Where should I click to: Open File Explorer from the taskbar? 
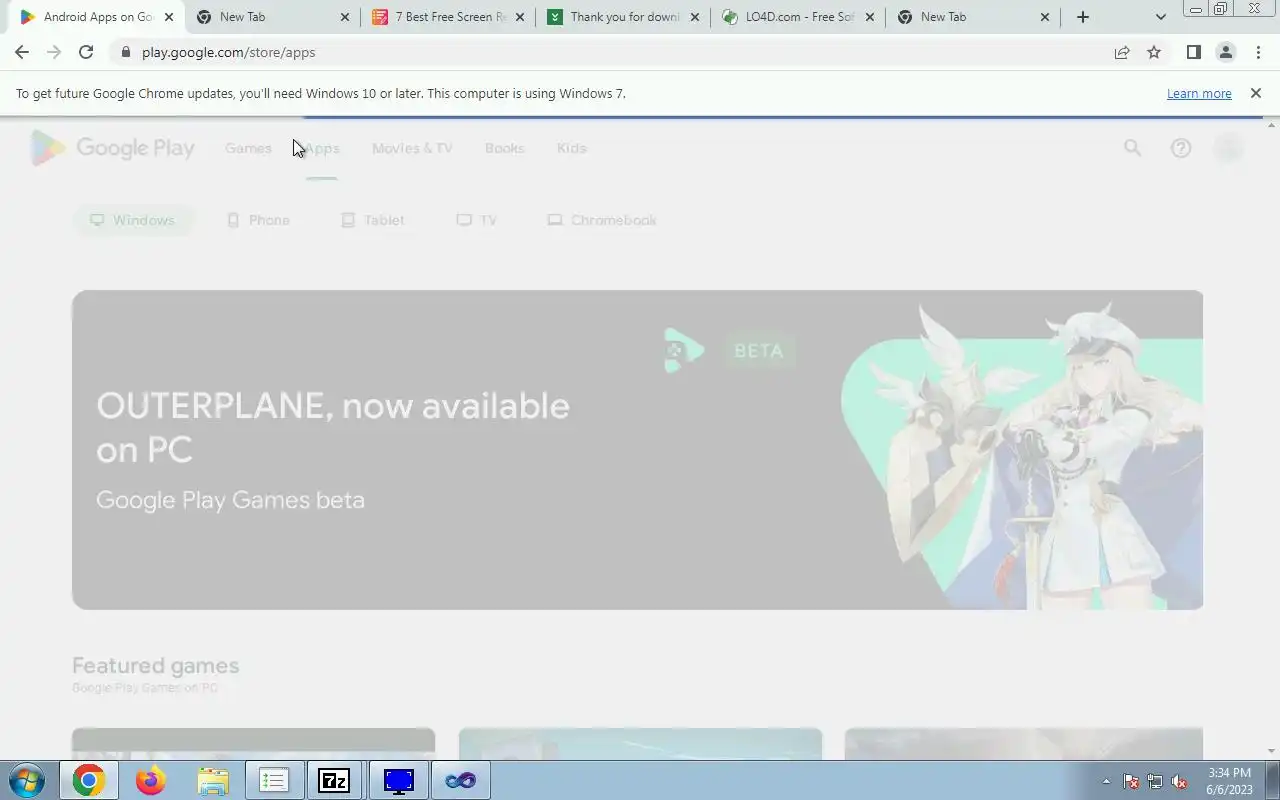pos(213,780)
